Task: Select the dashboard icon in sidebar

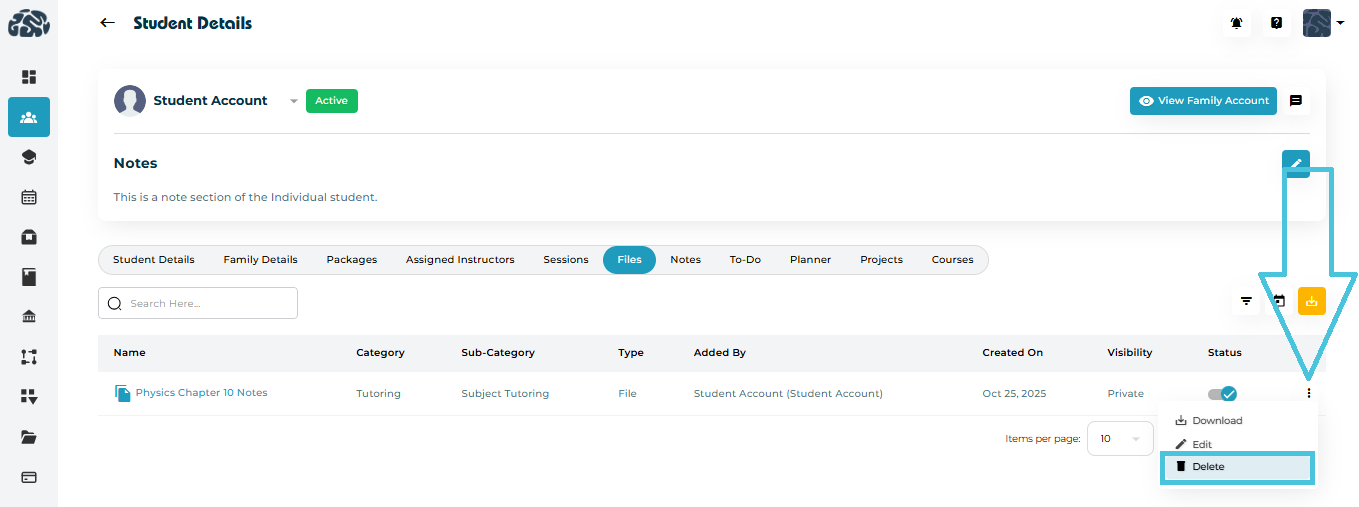Action: (x=29, y=77)
